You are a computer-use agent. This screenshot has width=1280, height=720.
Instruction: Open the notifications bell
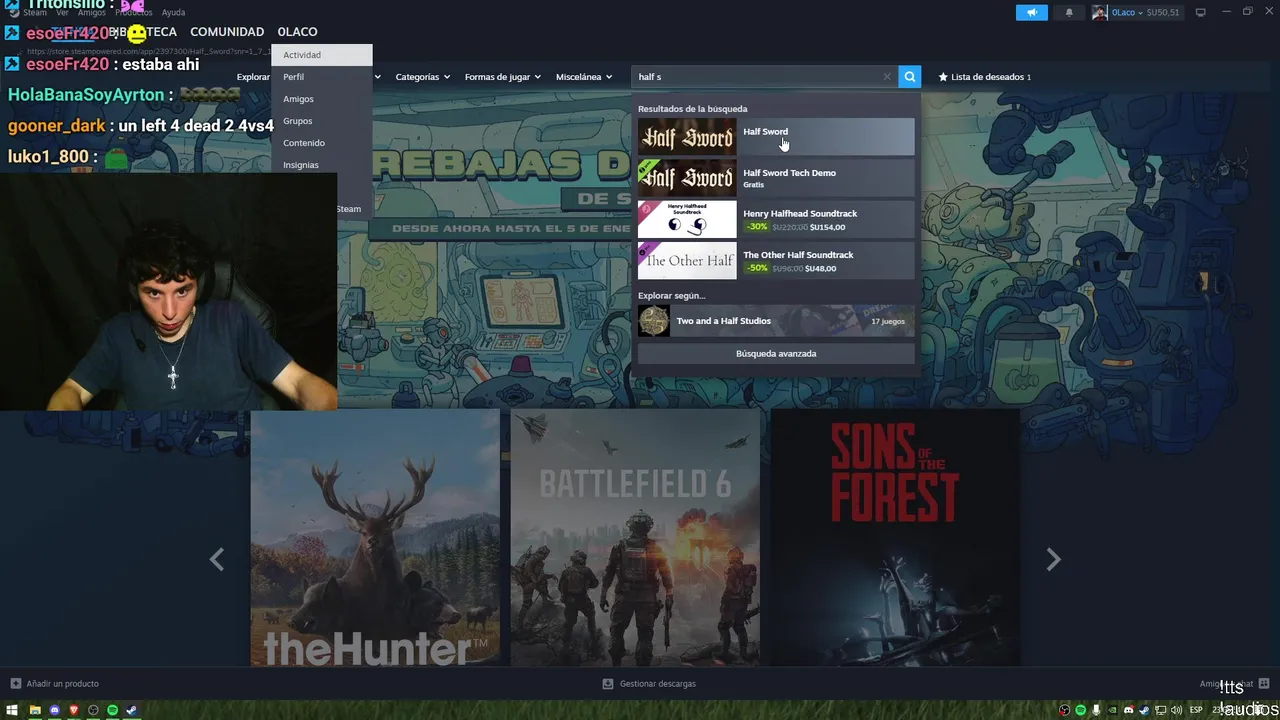click(1069, 12)
